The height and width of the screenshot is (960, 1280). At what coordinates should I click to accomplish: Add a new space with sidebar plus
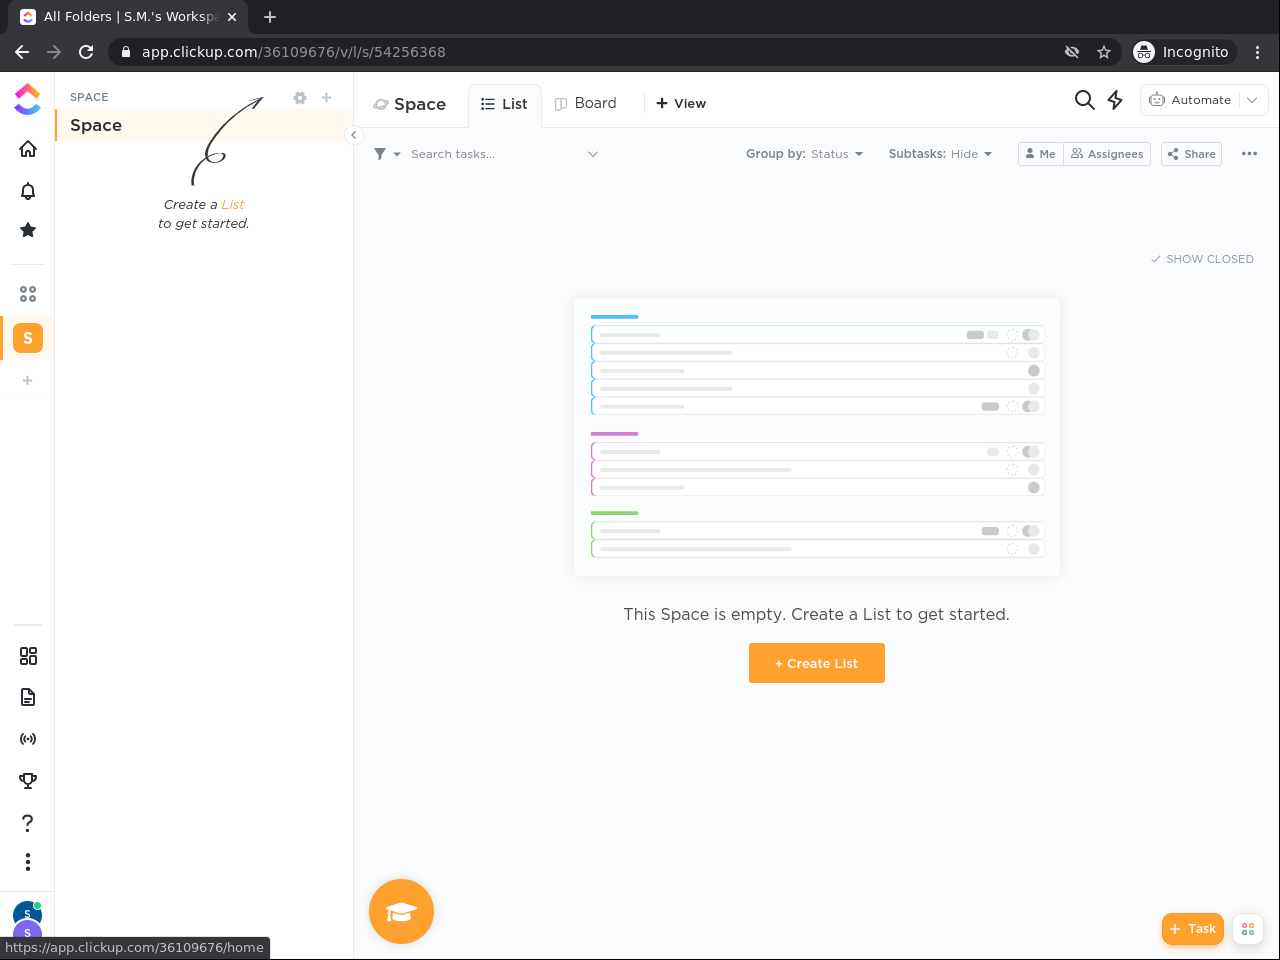tap(28, 380)
